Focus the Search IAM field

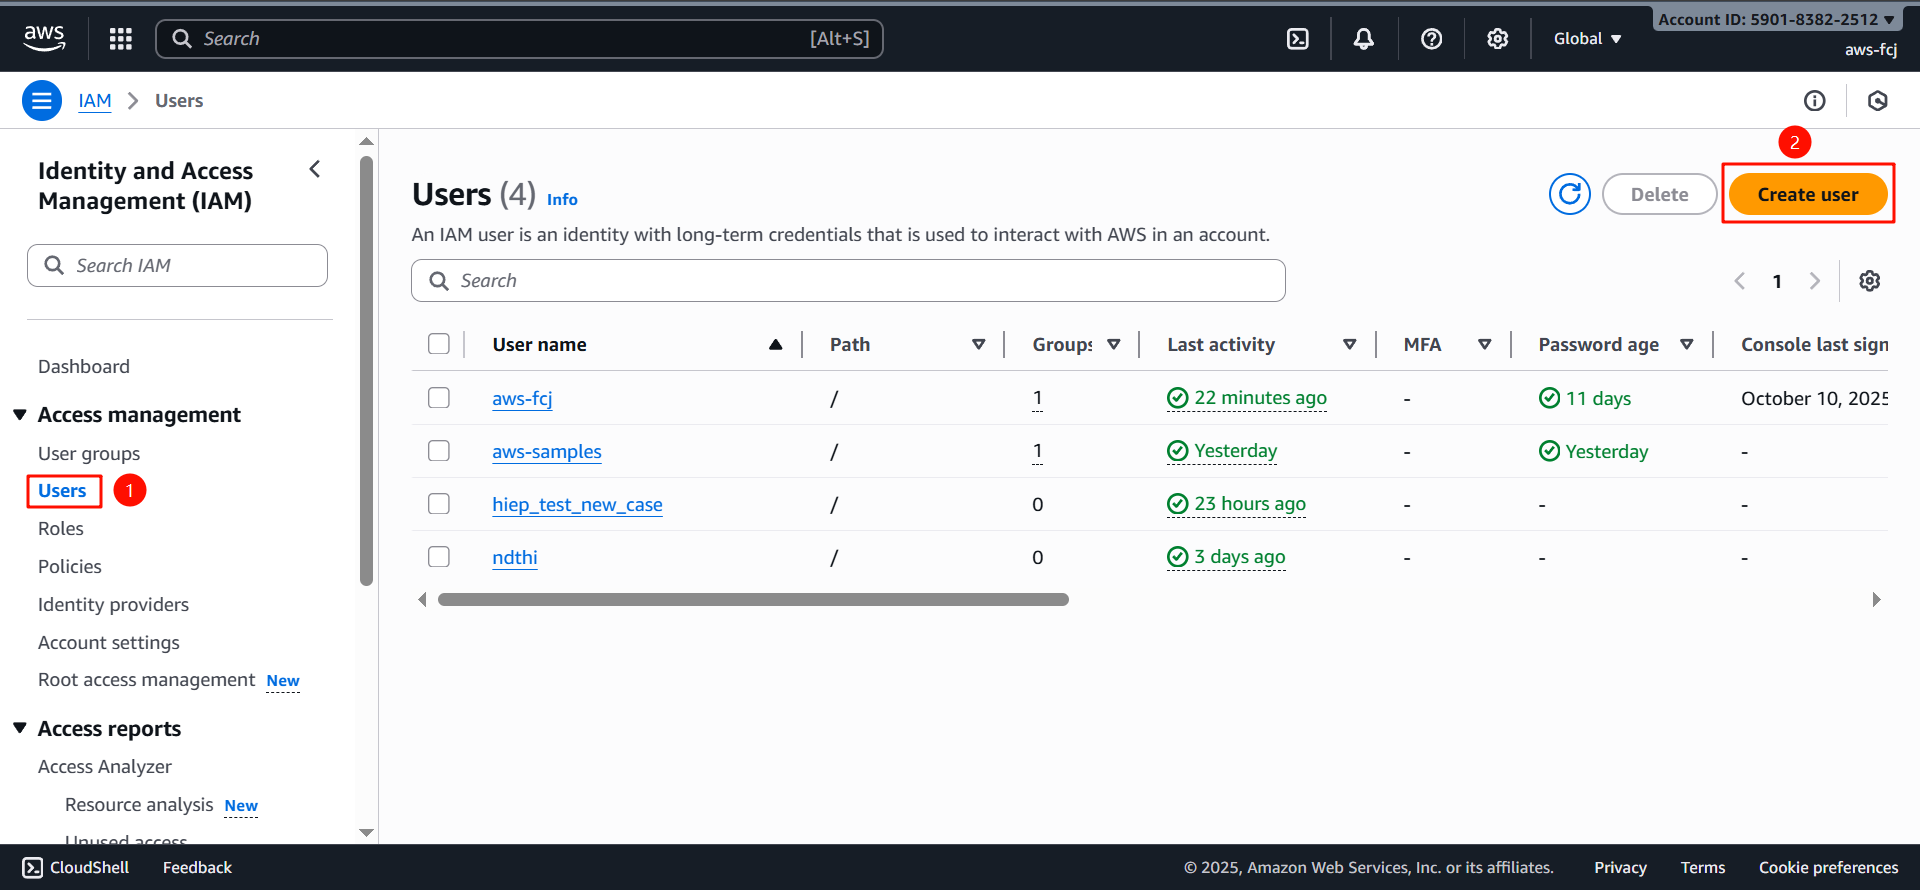pos(177,265)
